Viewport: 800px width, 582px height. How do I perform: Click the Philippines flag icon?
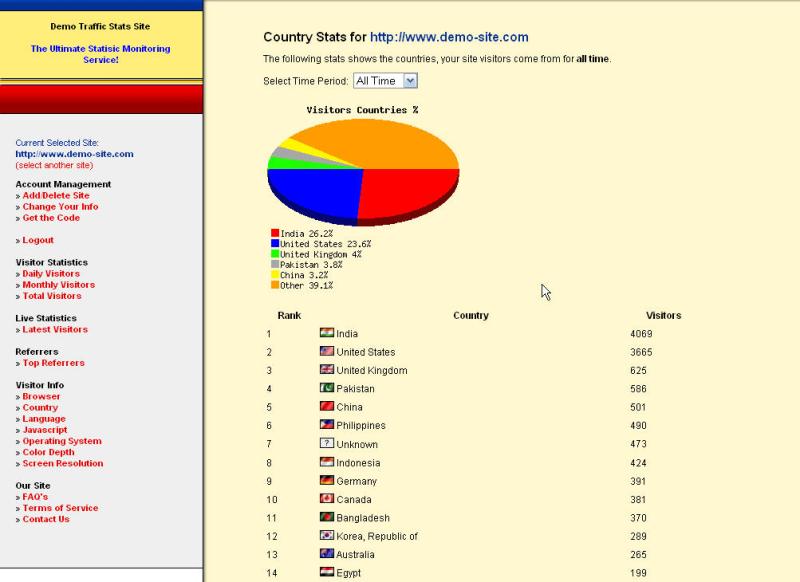(327, 424)
